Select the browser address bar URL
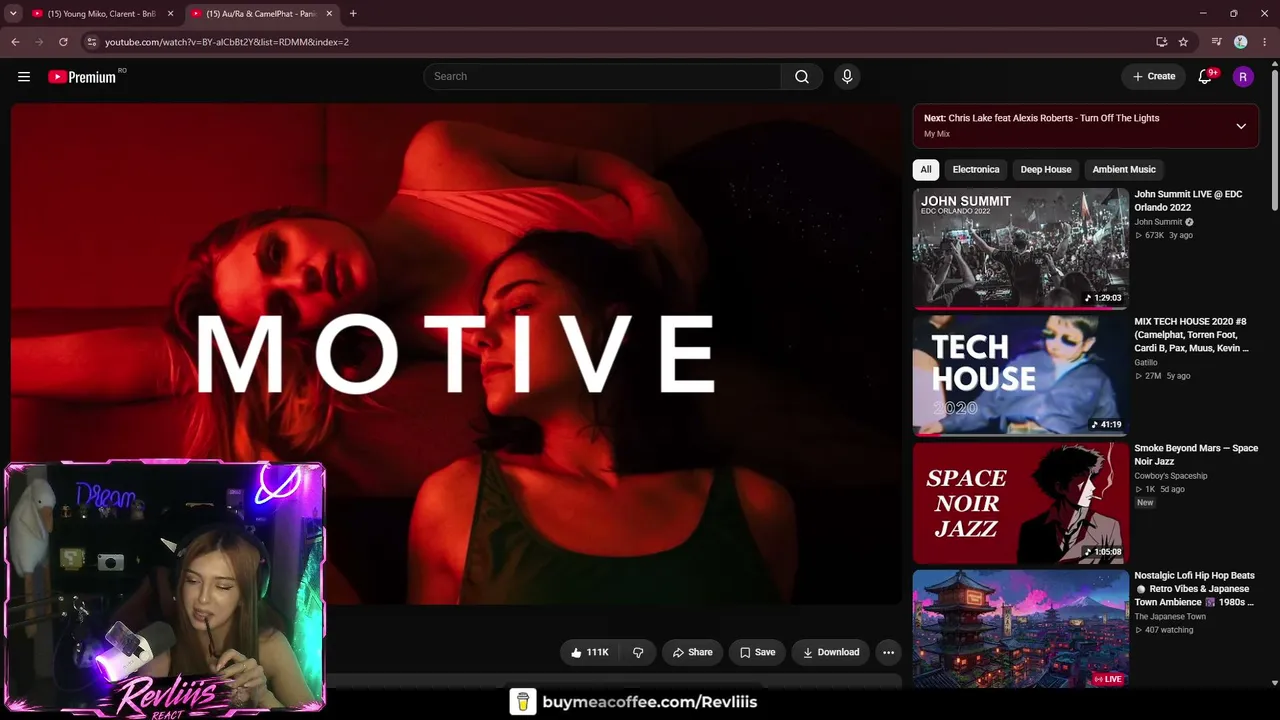The height and width of the screenshot is (720, 1280). [x=227, y=42]
